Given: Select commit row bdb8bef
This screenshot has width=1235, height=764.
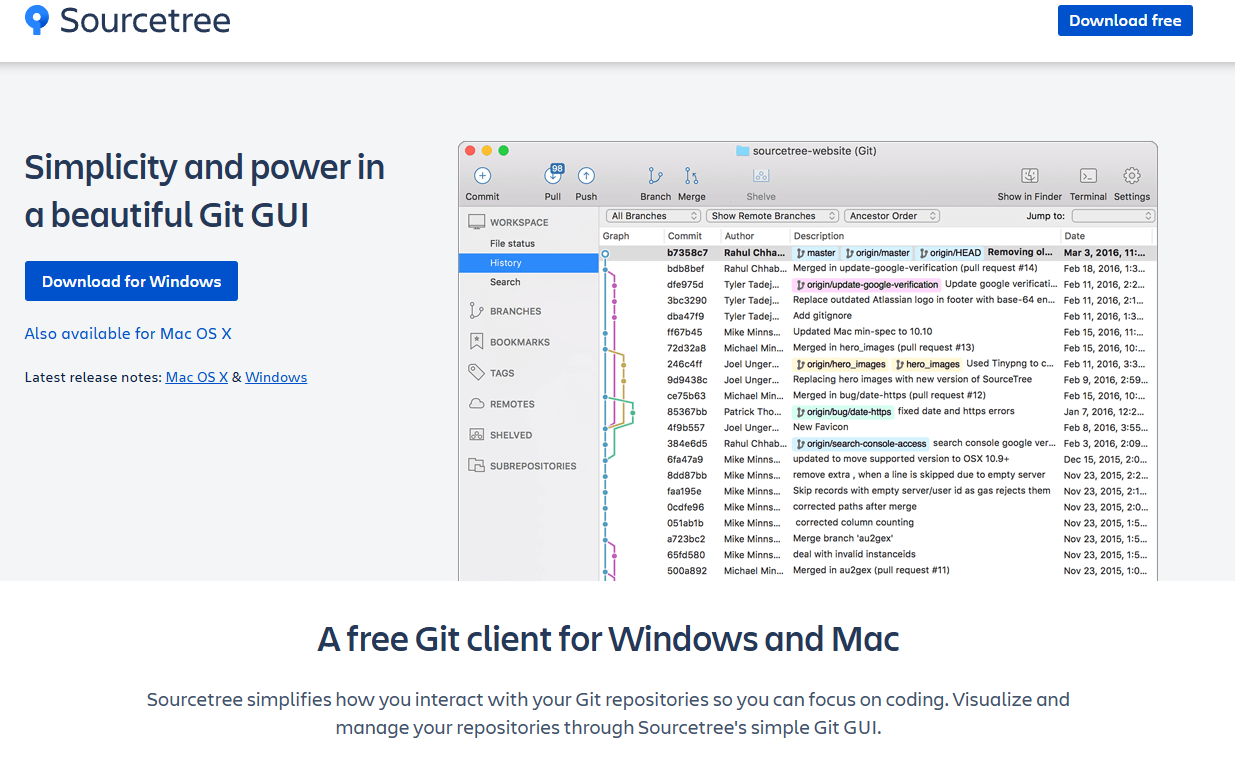Looking at the screenshot, I should [x=878, y=269].
